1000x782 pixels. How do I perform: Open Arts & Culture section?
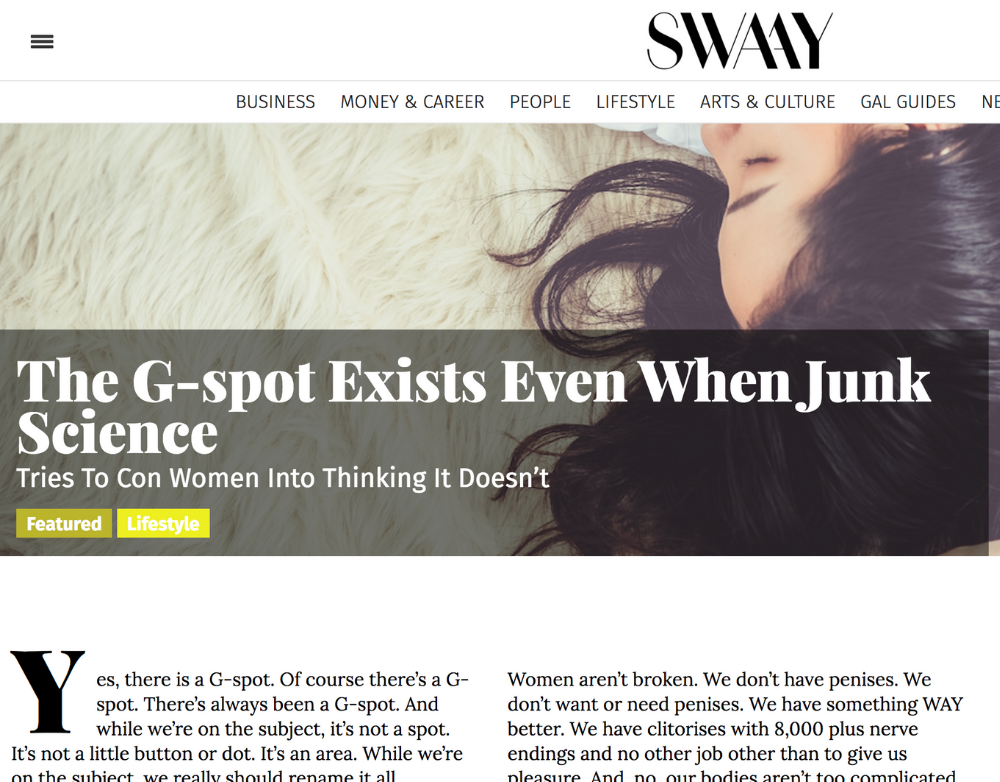(x=767, y=102)
